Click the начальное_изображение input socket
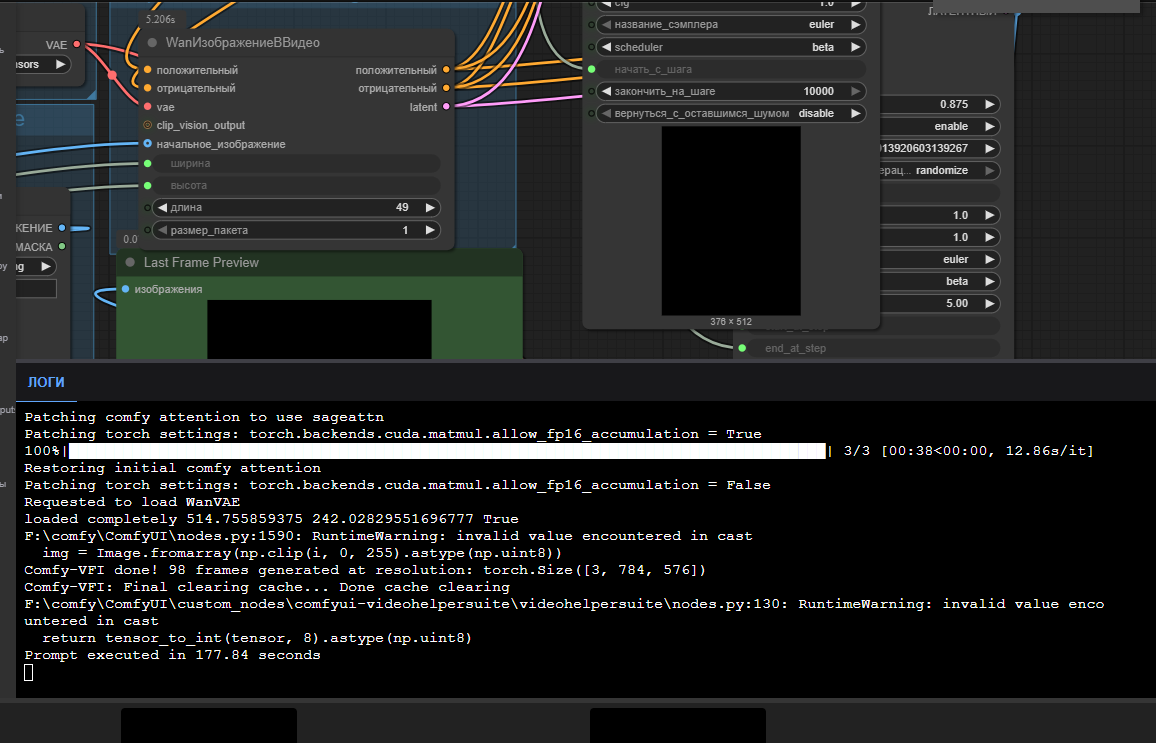1156x743 pixels. coord(147,144)
